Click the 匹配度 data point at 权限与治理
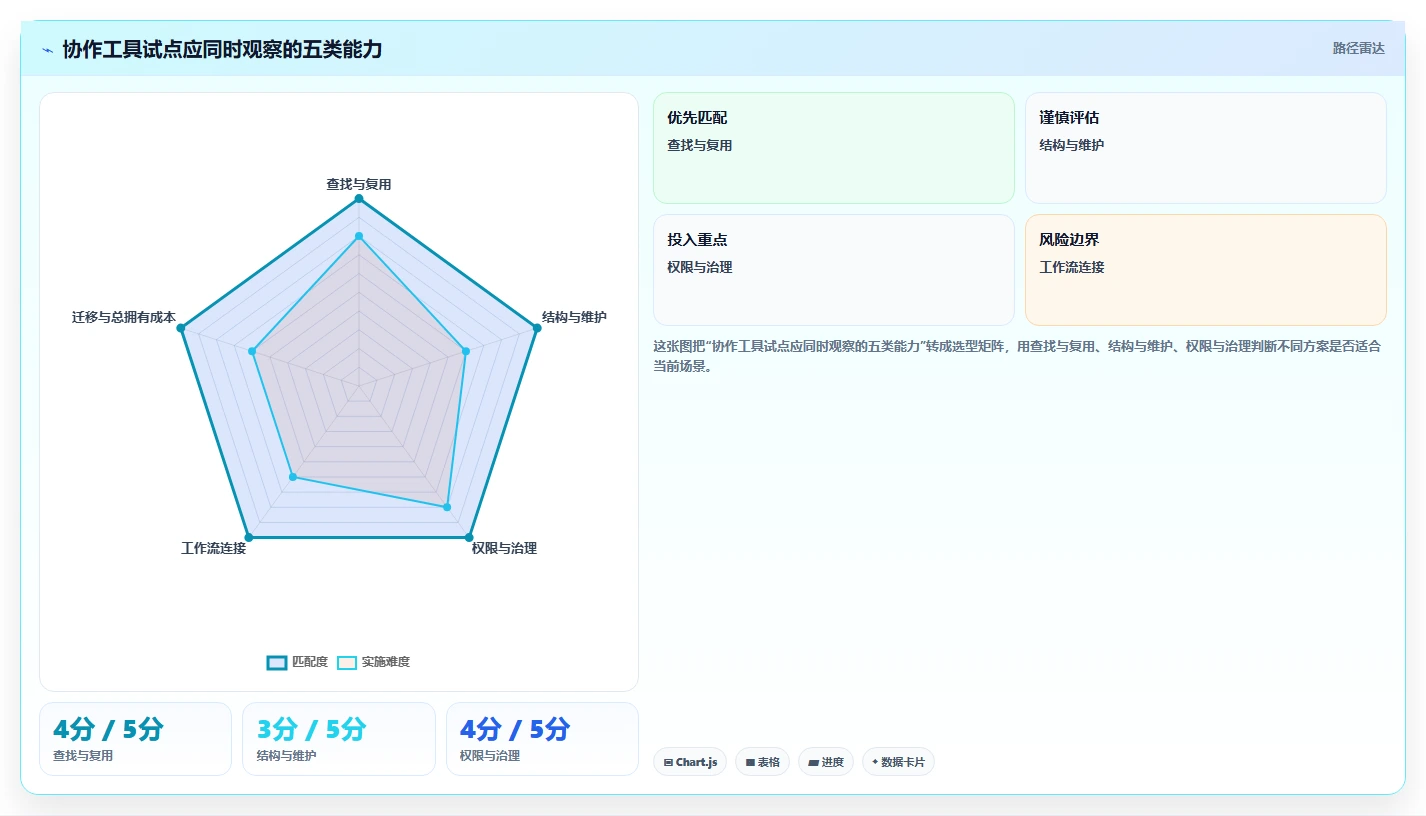 pyautogui.click(x=469, y=537)
